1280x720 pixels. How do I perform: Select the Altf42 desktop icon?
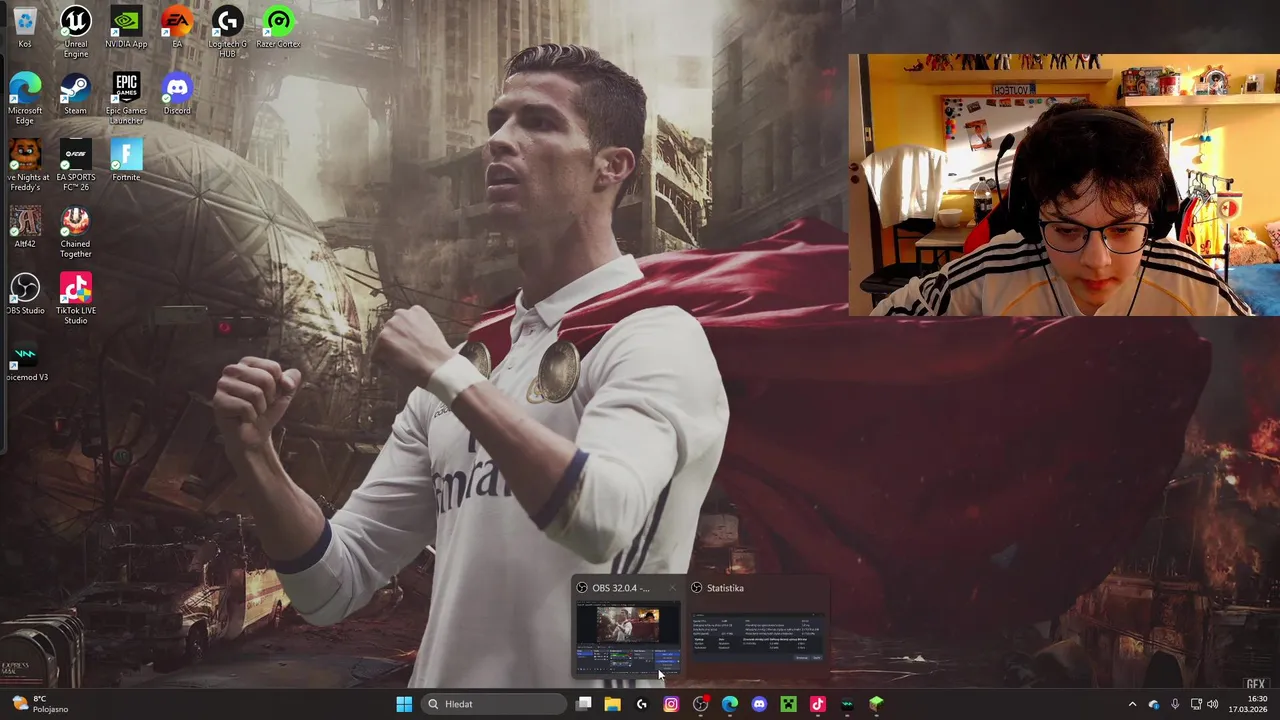(25, 227)
